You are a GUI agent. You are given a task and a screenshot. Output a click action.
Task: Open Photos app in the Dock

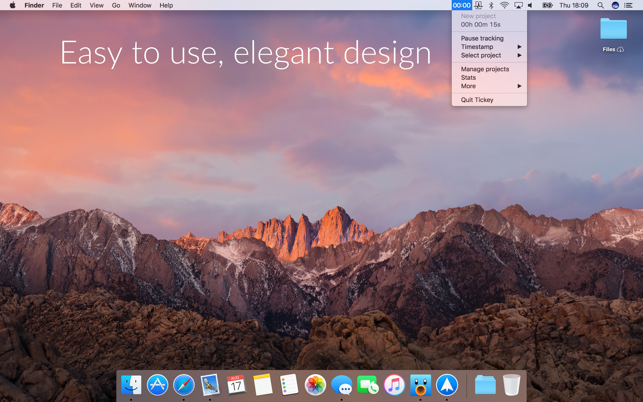(x=315, y=385)
